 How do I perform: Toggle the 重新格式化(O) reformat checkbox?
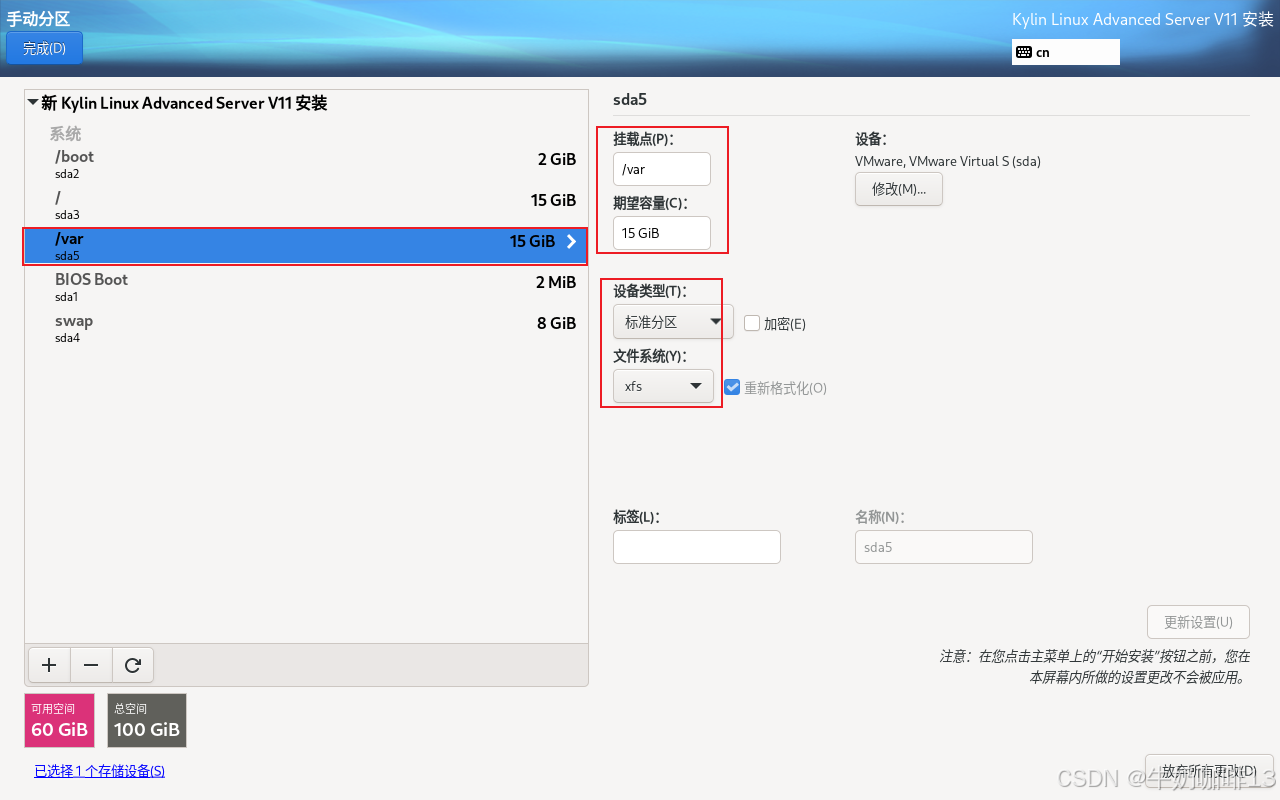[732, 387]
